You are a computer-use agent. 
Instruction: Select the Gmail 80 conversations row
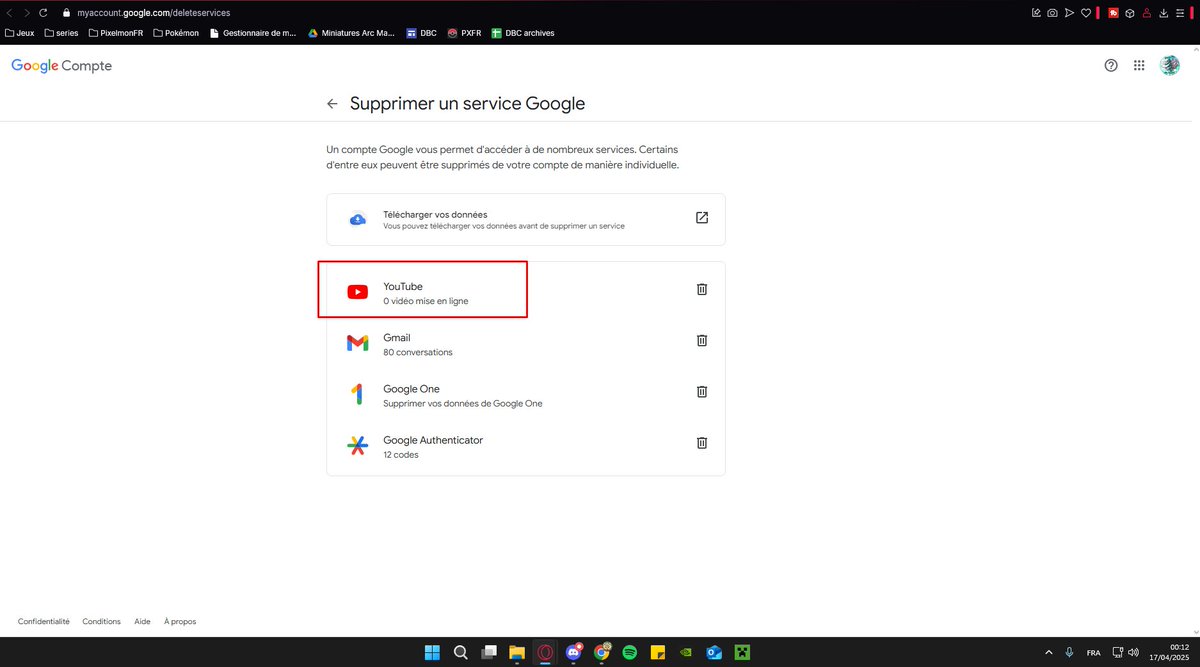coord(525,341)
